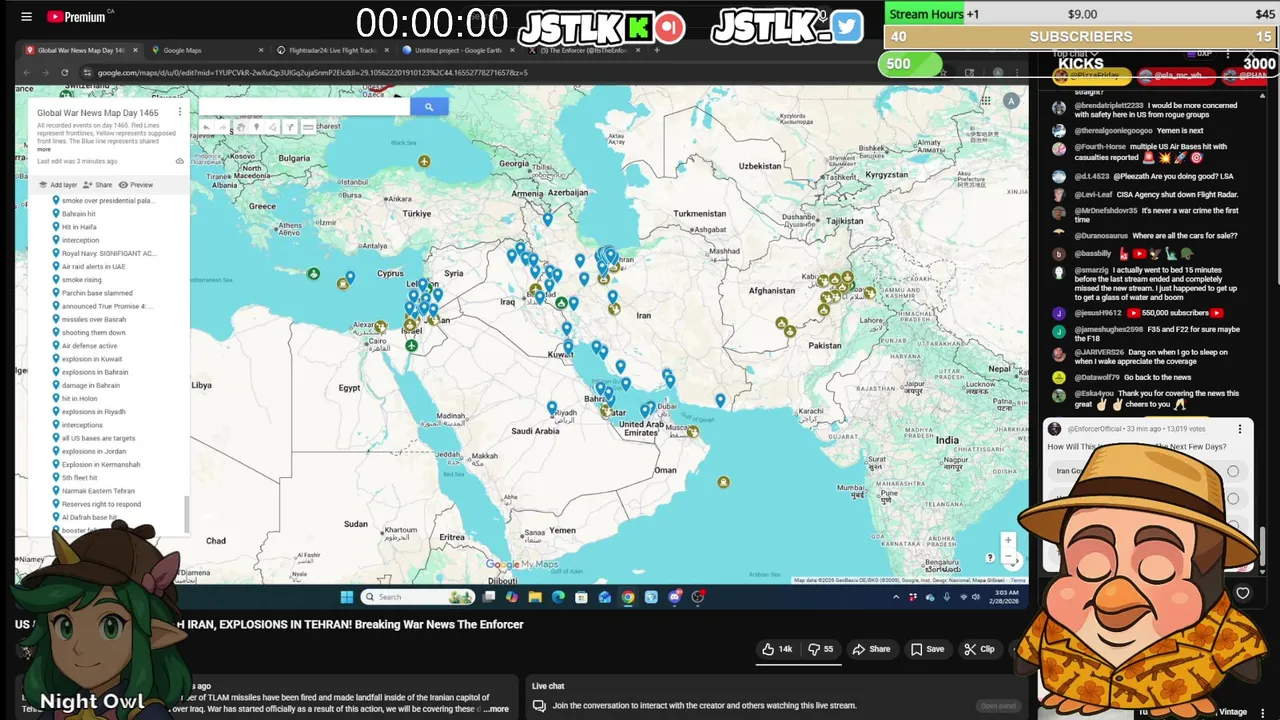Screen dimensions: 1280x720
Task: Select the draw line tool
Action: pos(273,127)
